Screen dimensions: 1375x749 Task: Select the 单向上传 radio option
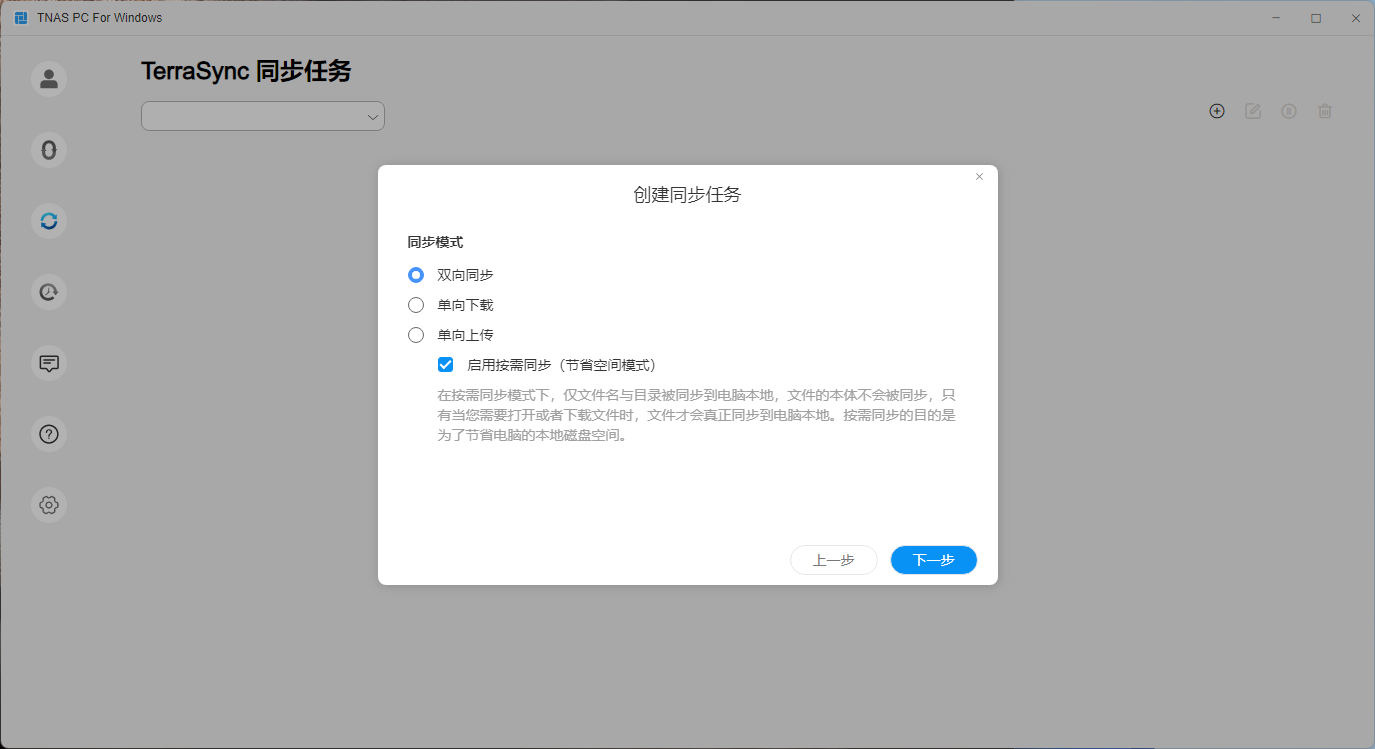[416, 335]
